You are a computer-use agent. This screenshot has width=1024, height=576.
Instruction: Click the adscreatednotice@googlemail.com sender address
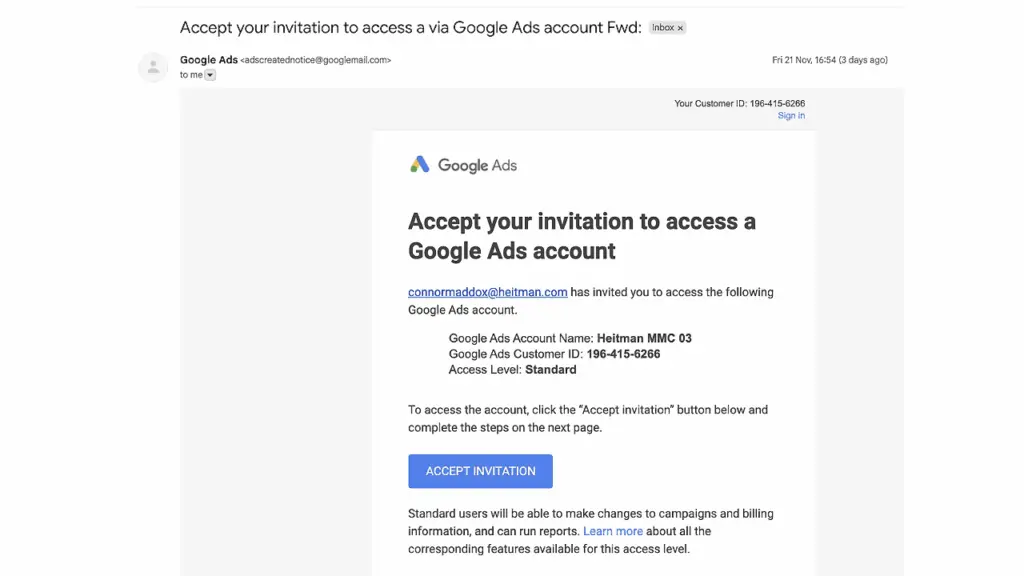(316, 60)
